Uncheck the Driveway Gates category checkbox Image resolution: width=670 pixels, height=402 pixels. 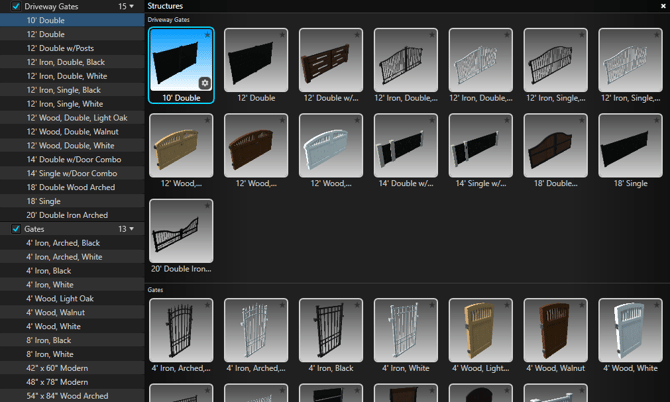[15, 6]
